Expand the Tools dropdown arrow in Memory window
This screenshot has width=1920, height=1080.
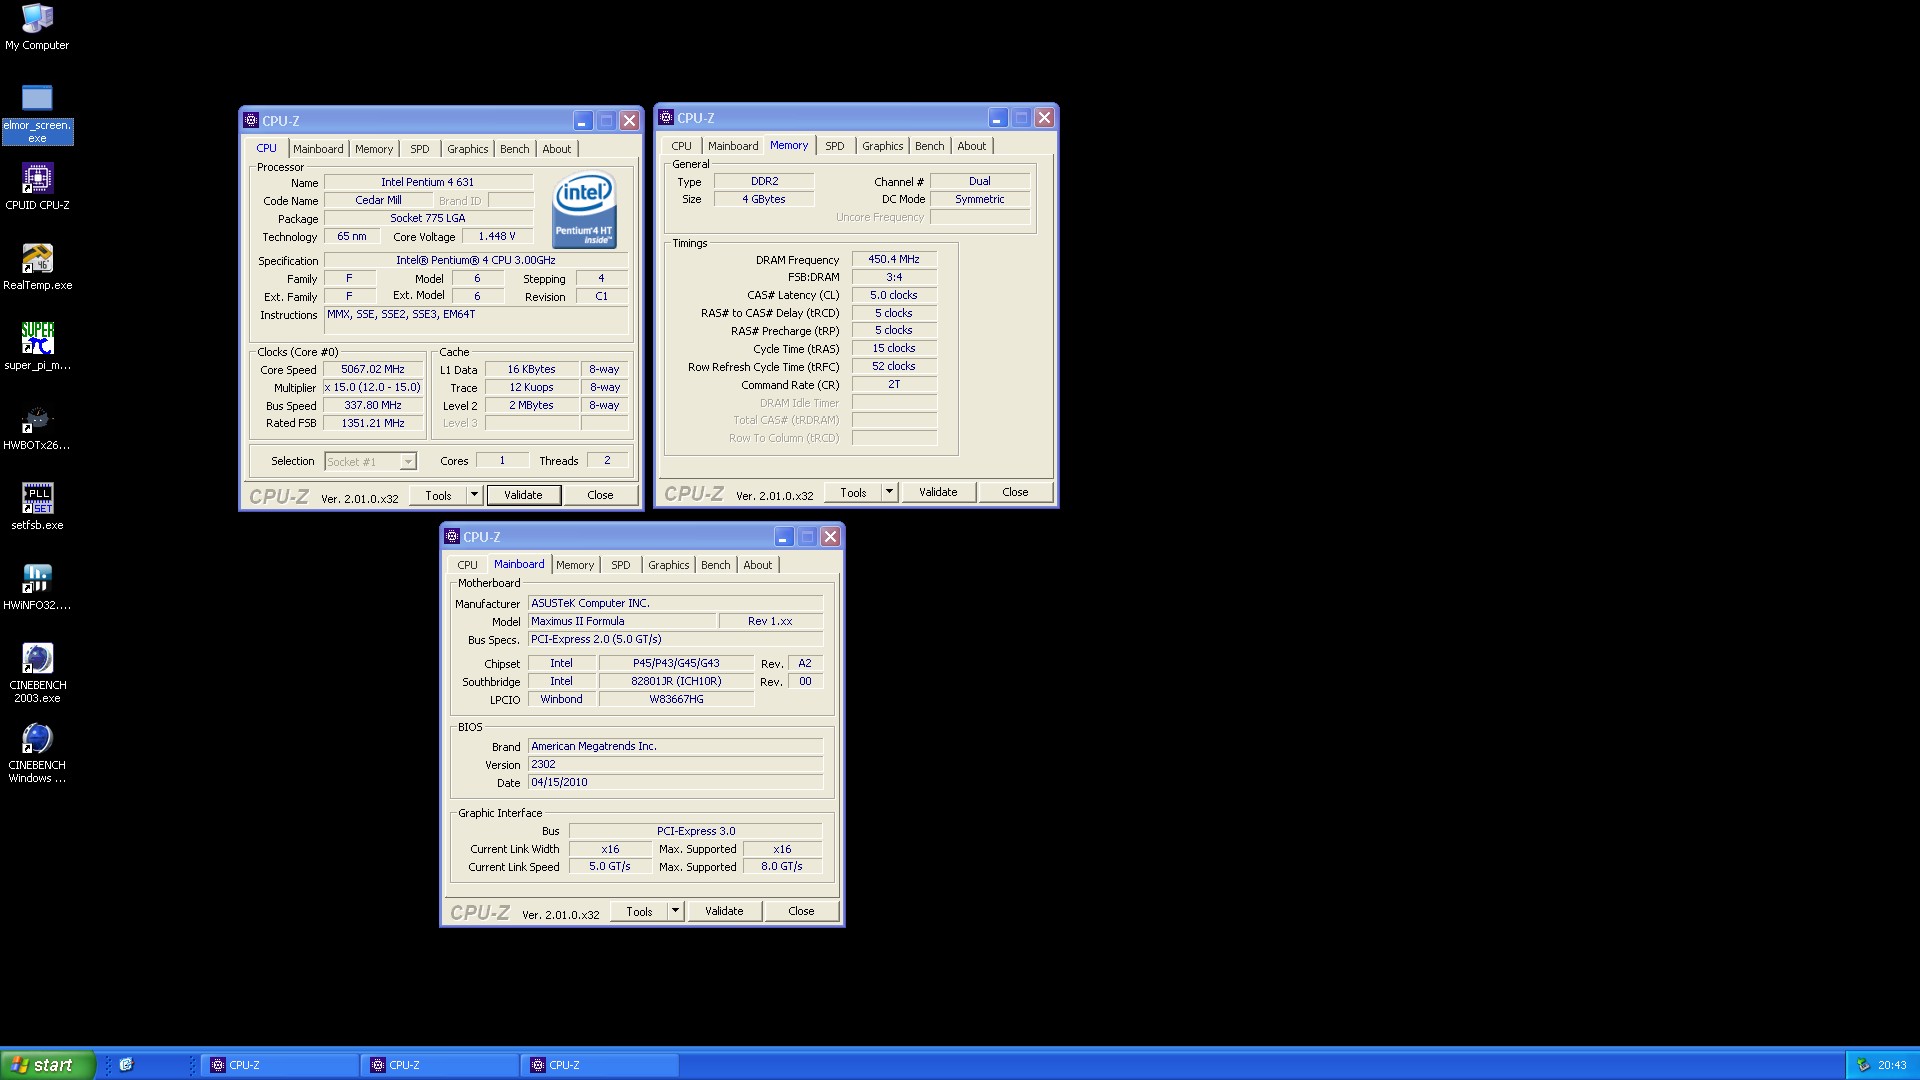coord(889,492)
